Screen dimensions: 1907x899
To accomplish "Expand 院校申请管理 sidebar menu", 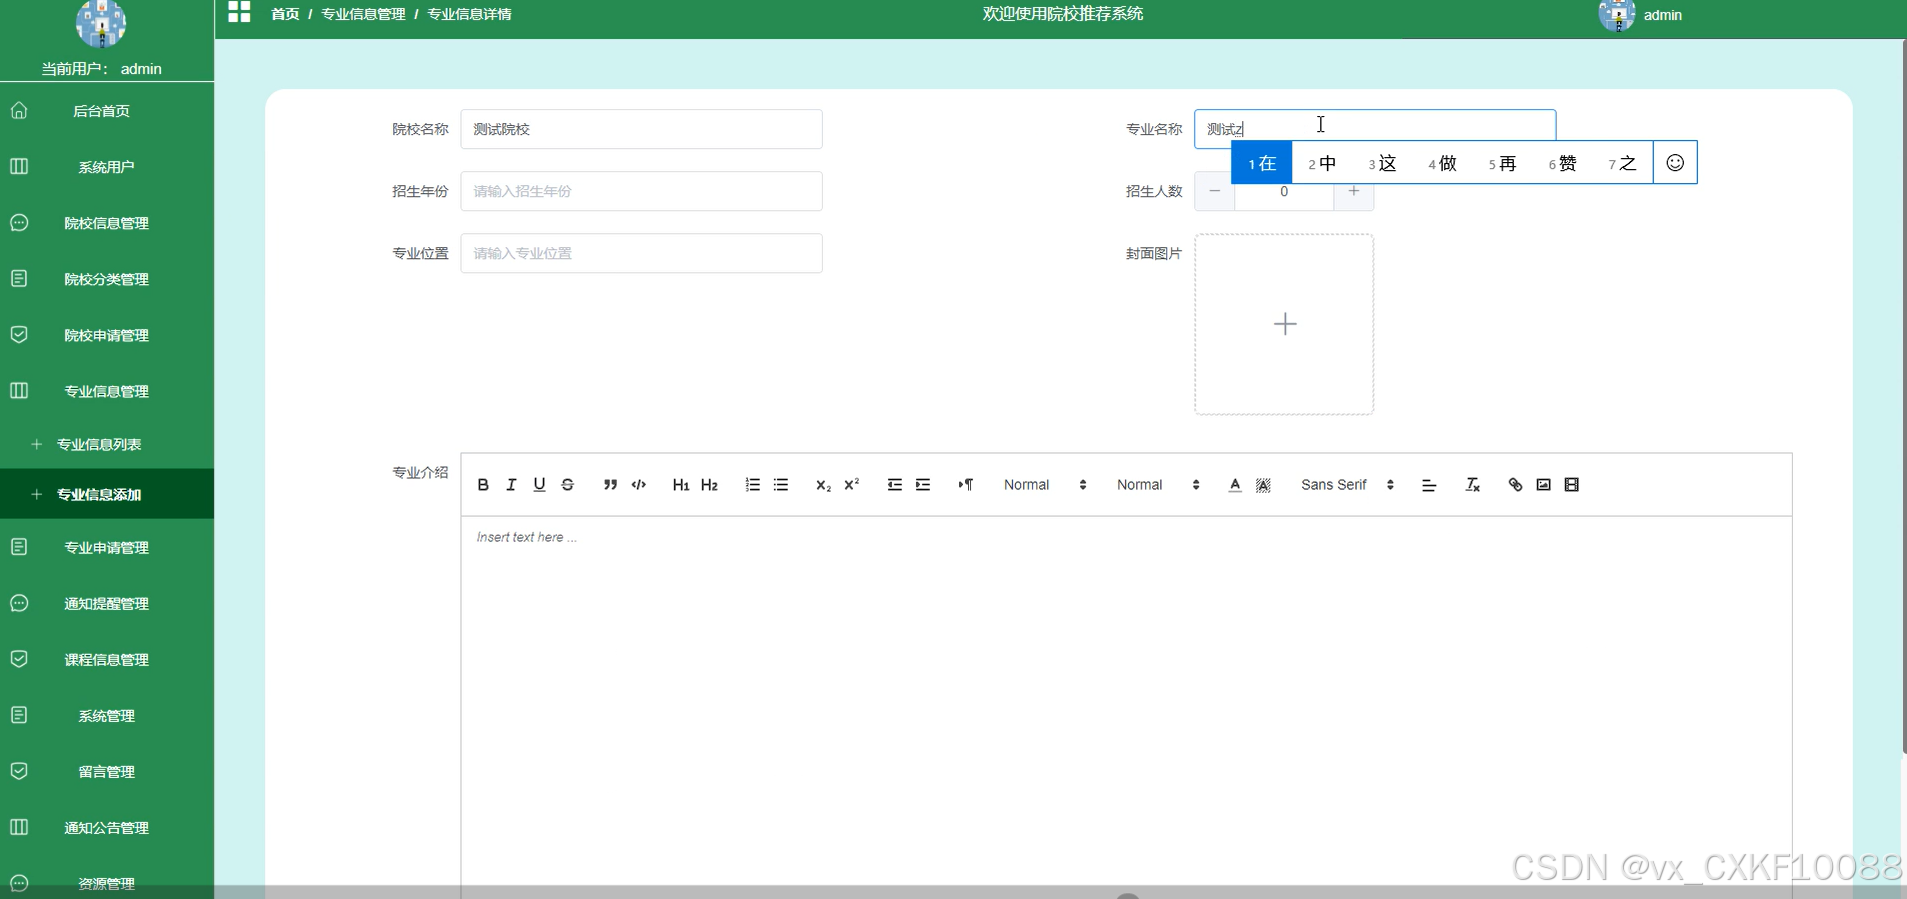I will 107,335.
